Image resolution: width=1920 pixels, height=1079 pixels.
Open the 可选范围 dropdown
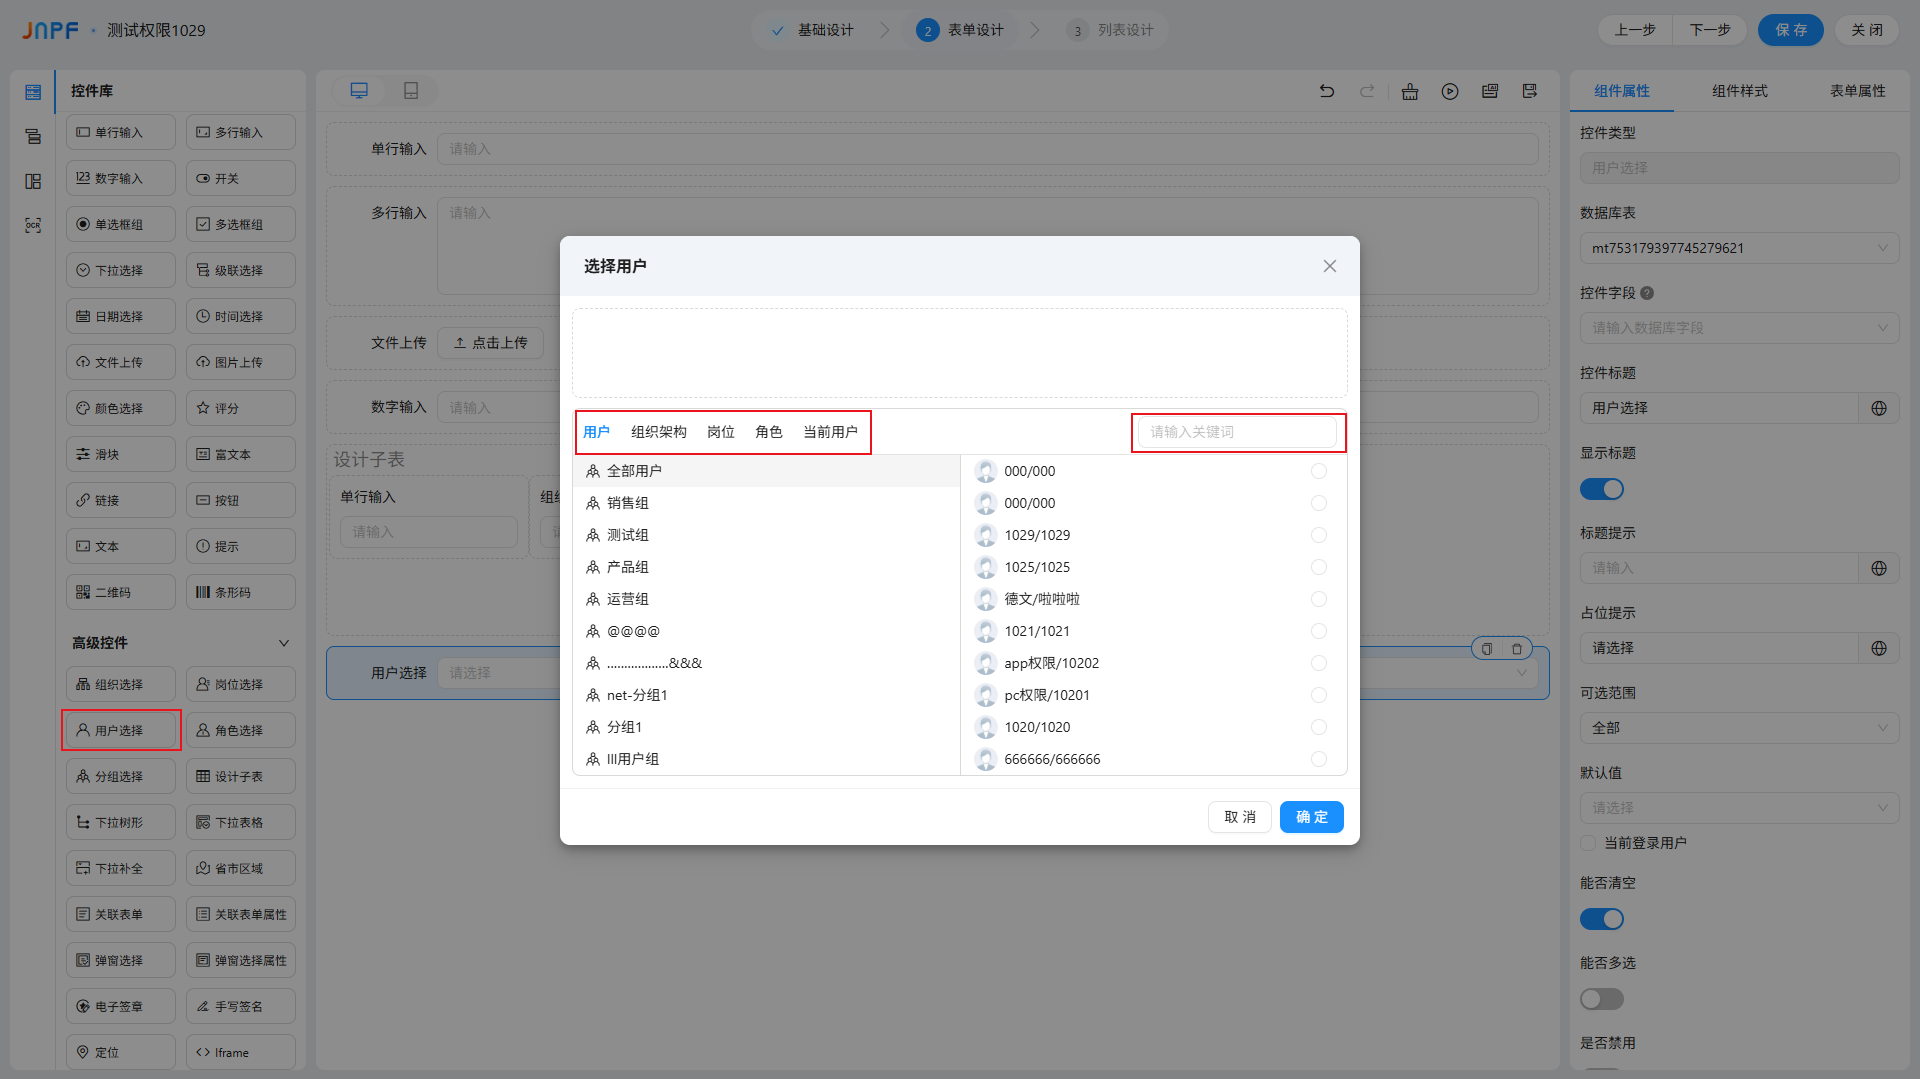[1738, 728]
